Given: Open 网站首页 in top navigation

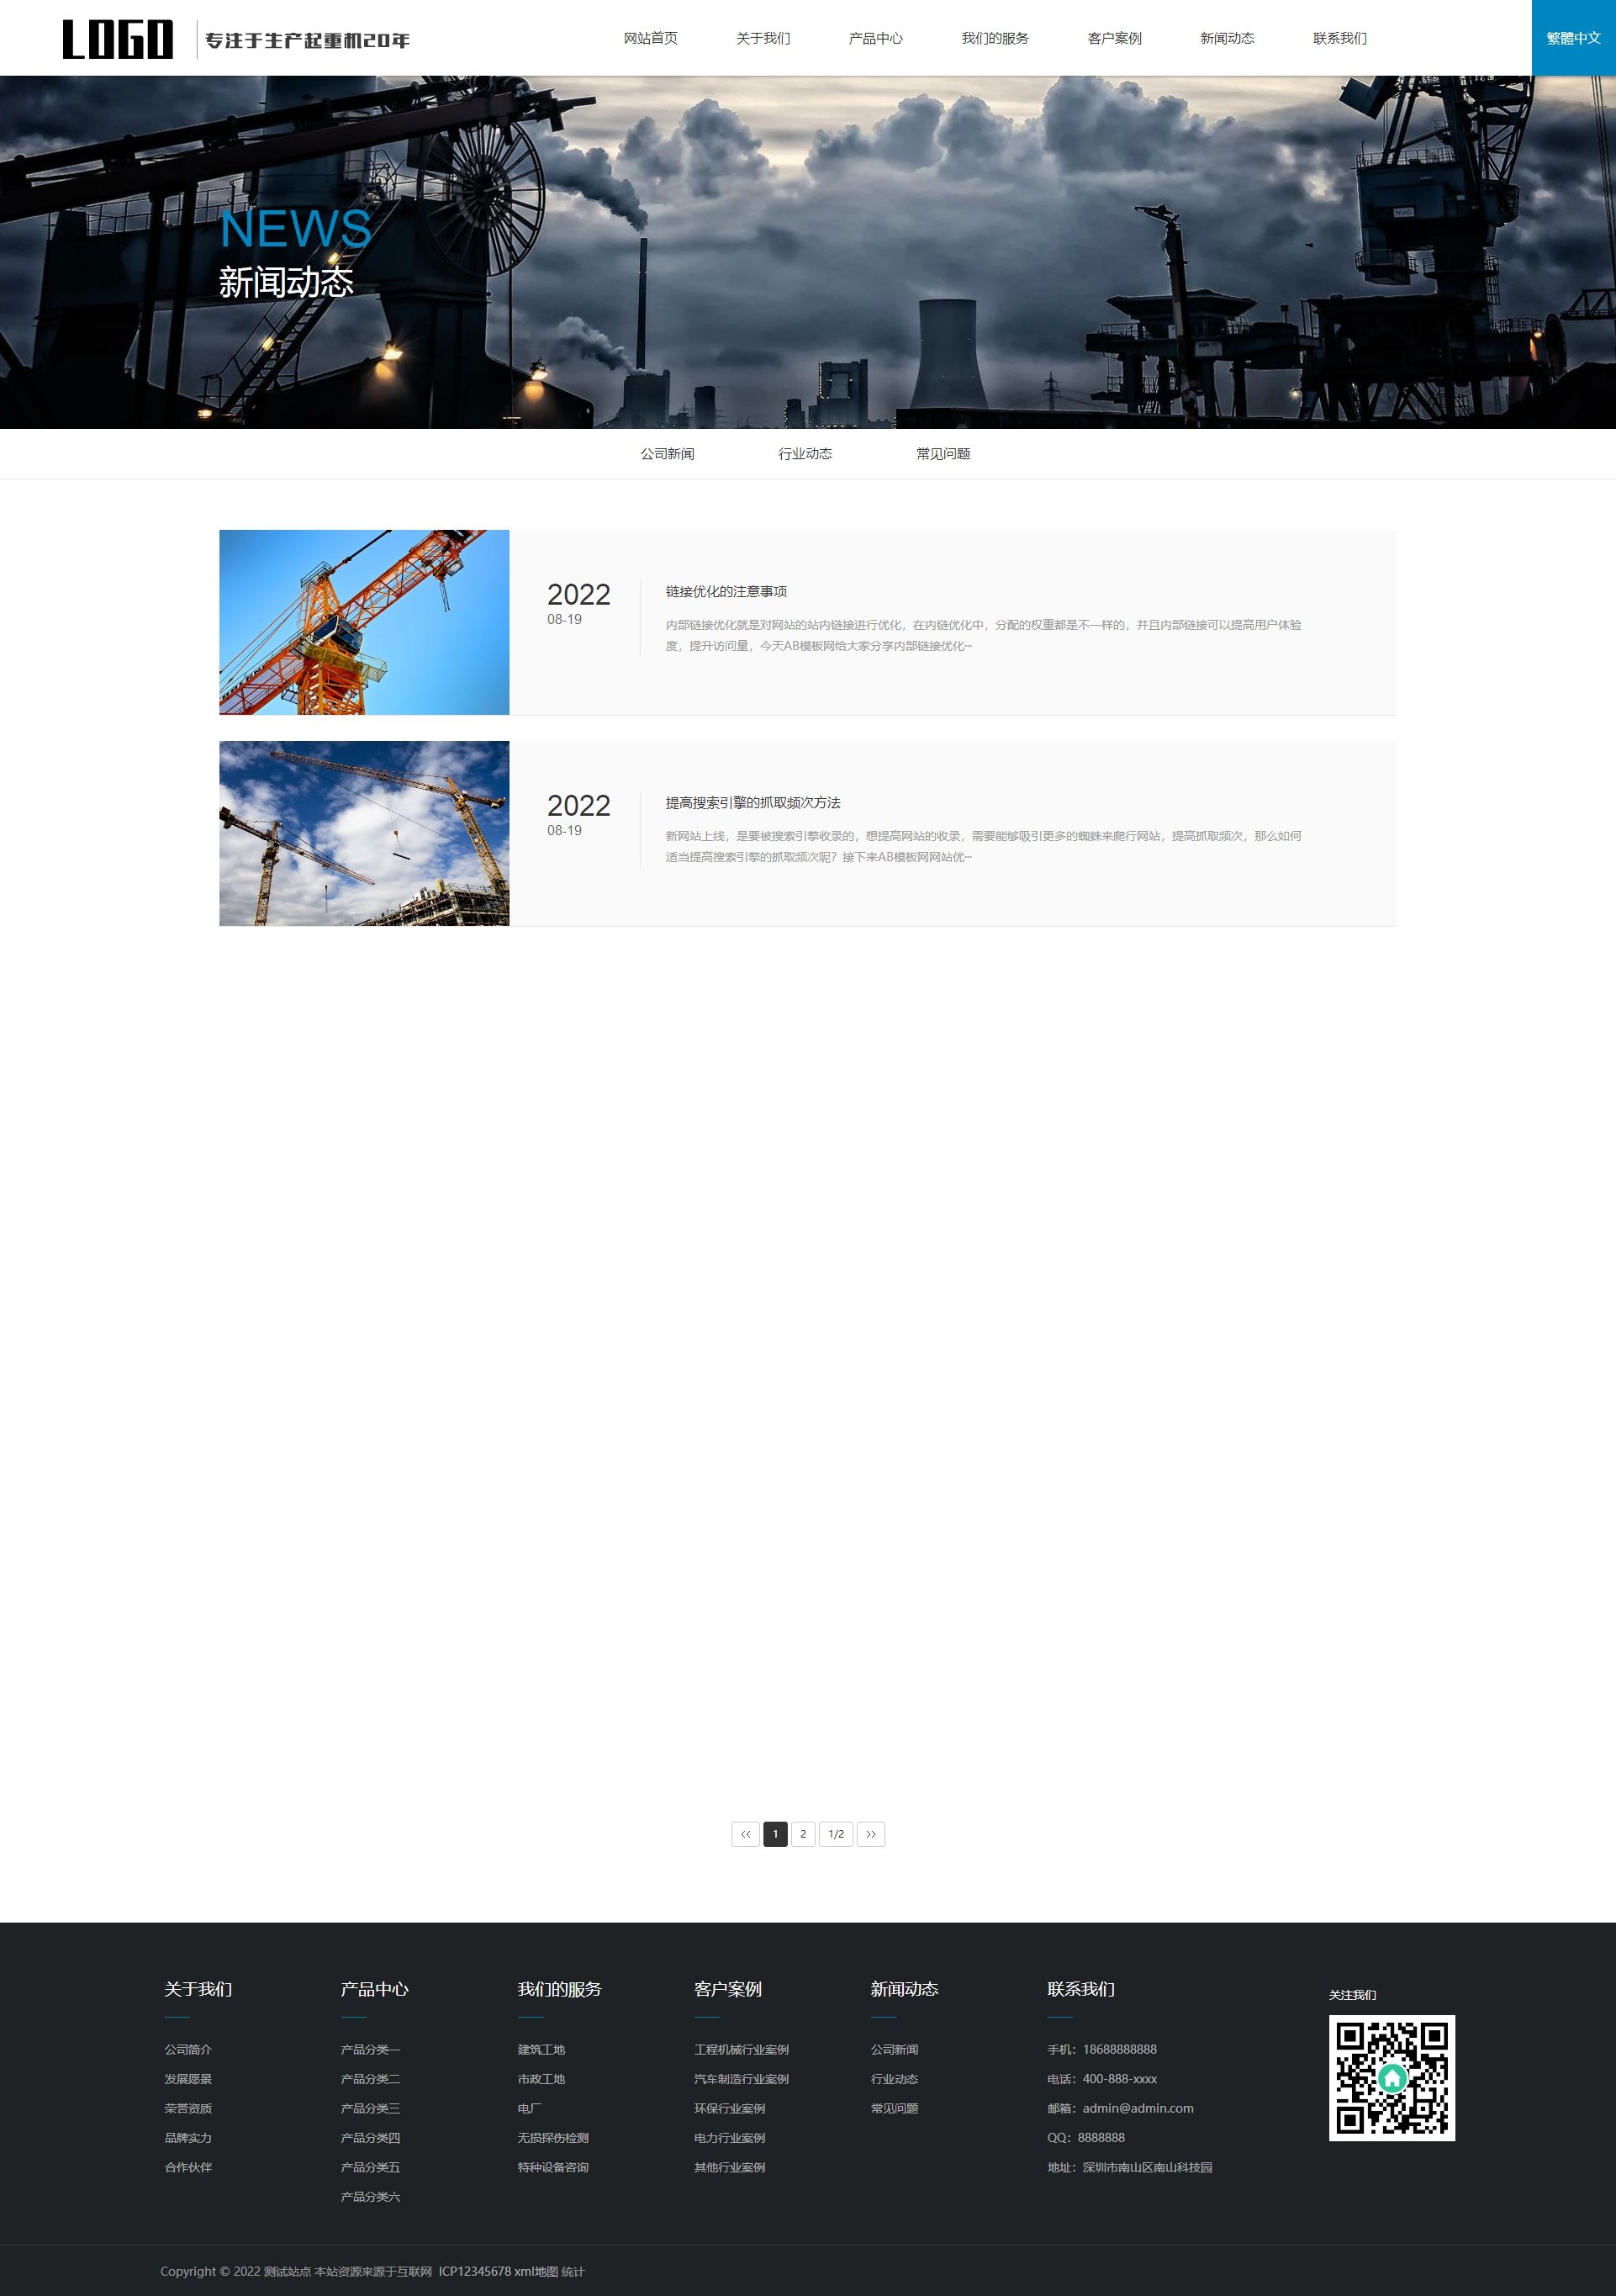Looking at the screenshot, I should point(650,38).
